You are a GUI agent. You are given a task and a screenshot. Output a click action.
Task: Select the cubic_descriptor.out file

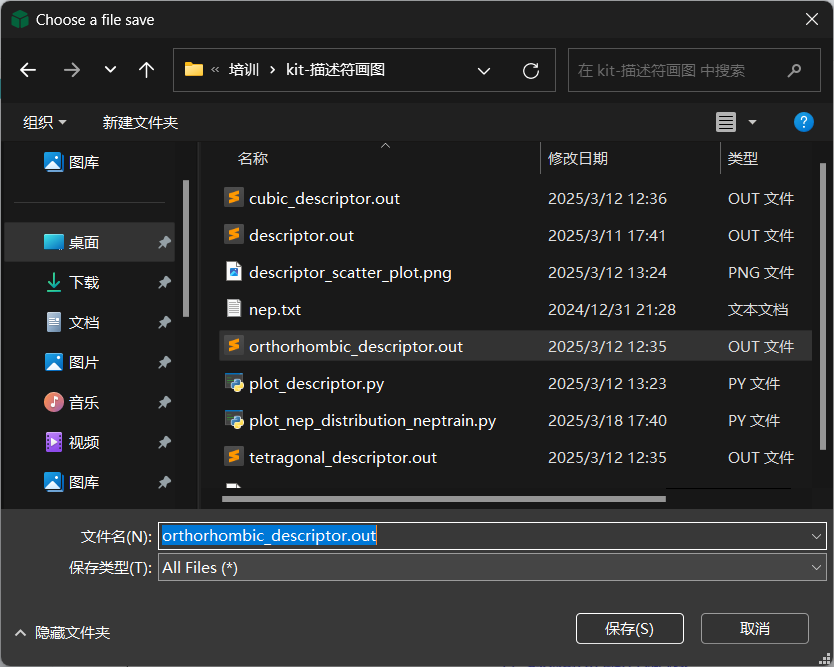click(x=324, y=198)
